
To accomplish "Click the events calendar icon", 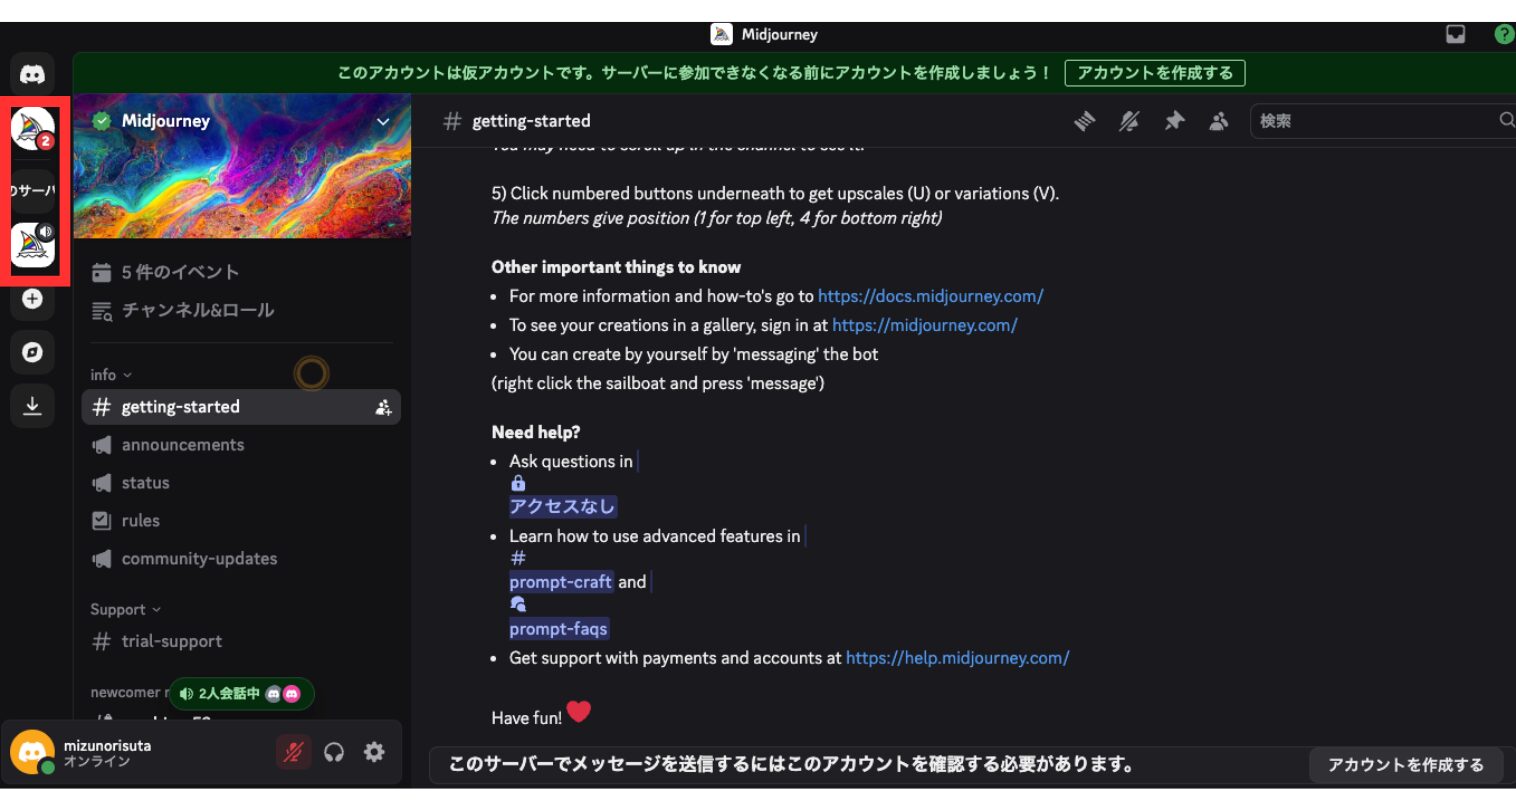I will coord(101,272).
